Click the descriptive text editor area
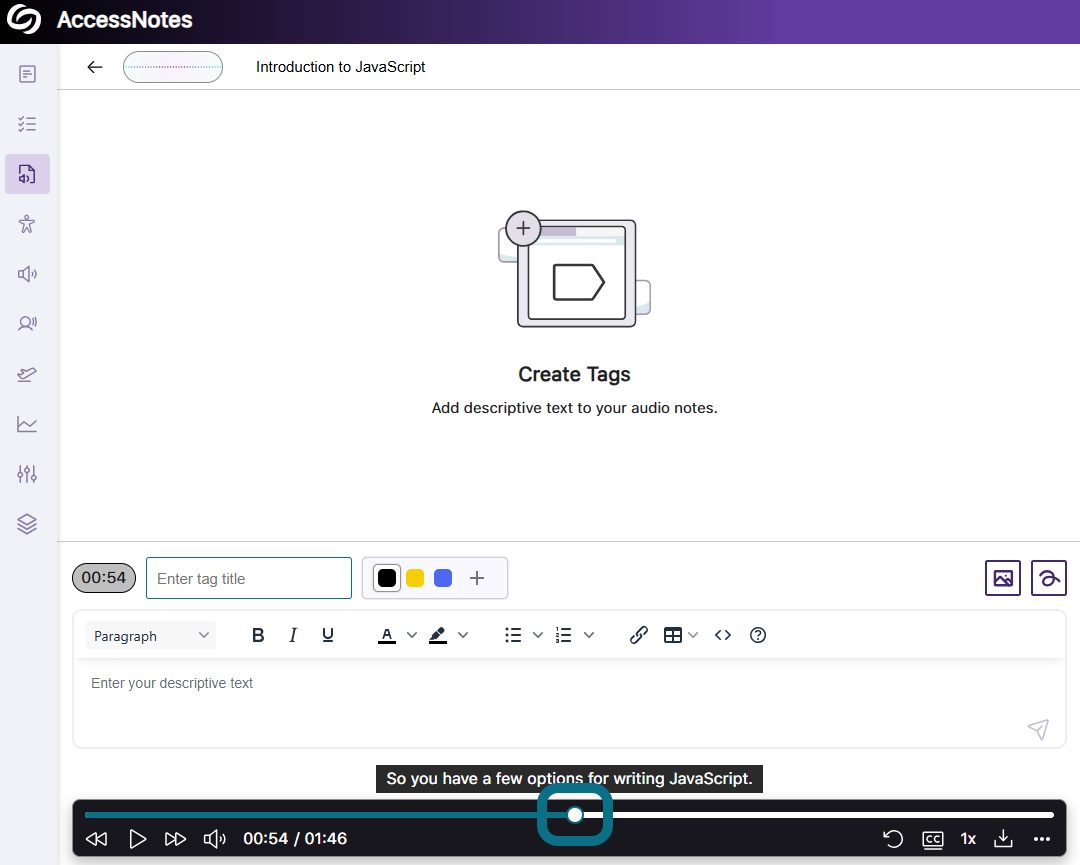 click(569, 702)
